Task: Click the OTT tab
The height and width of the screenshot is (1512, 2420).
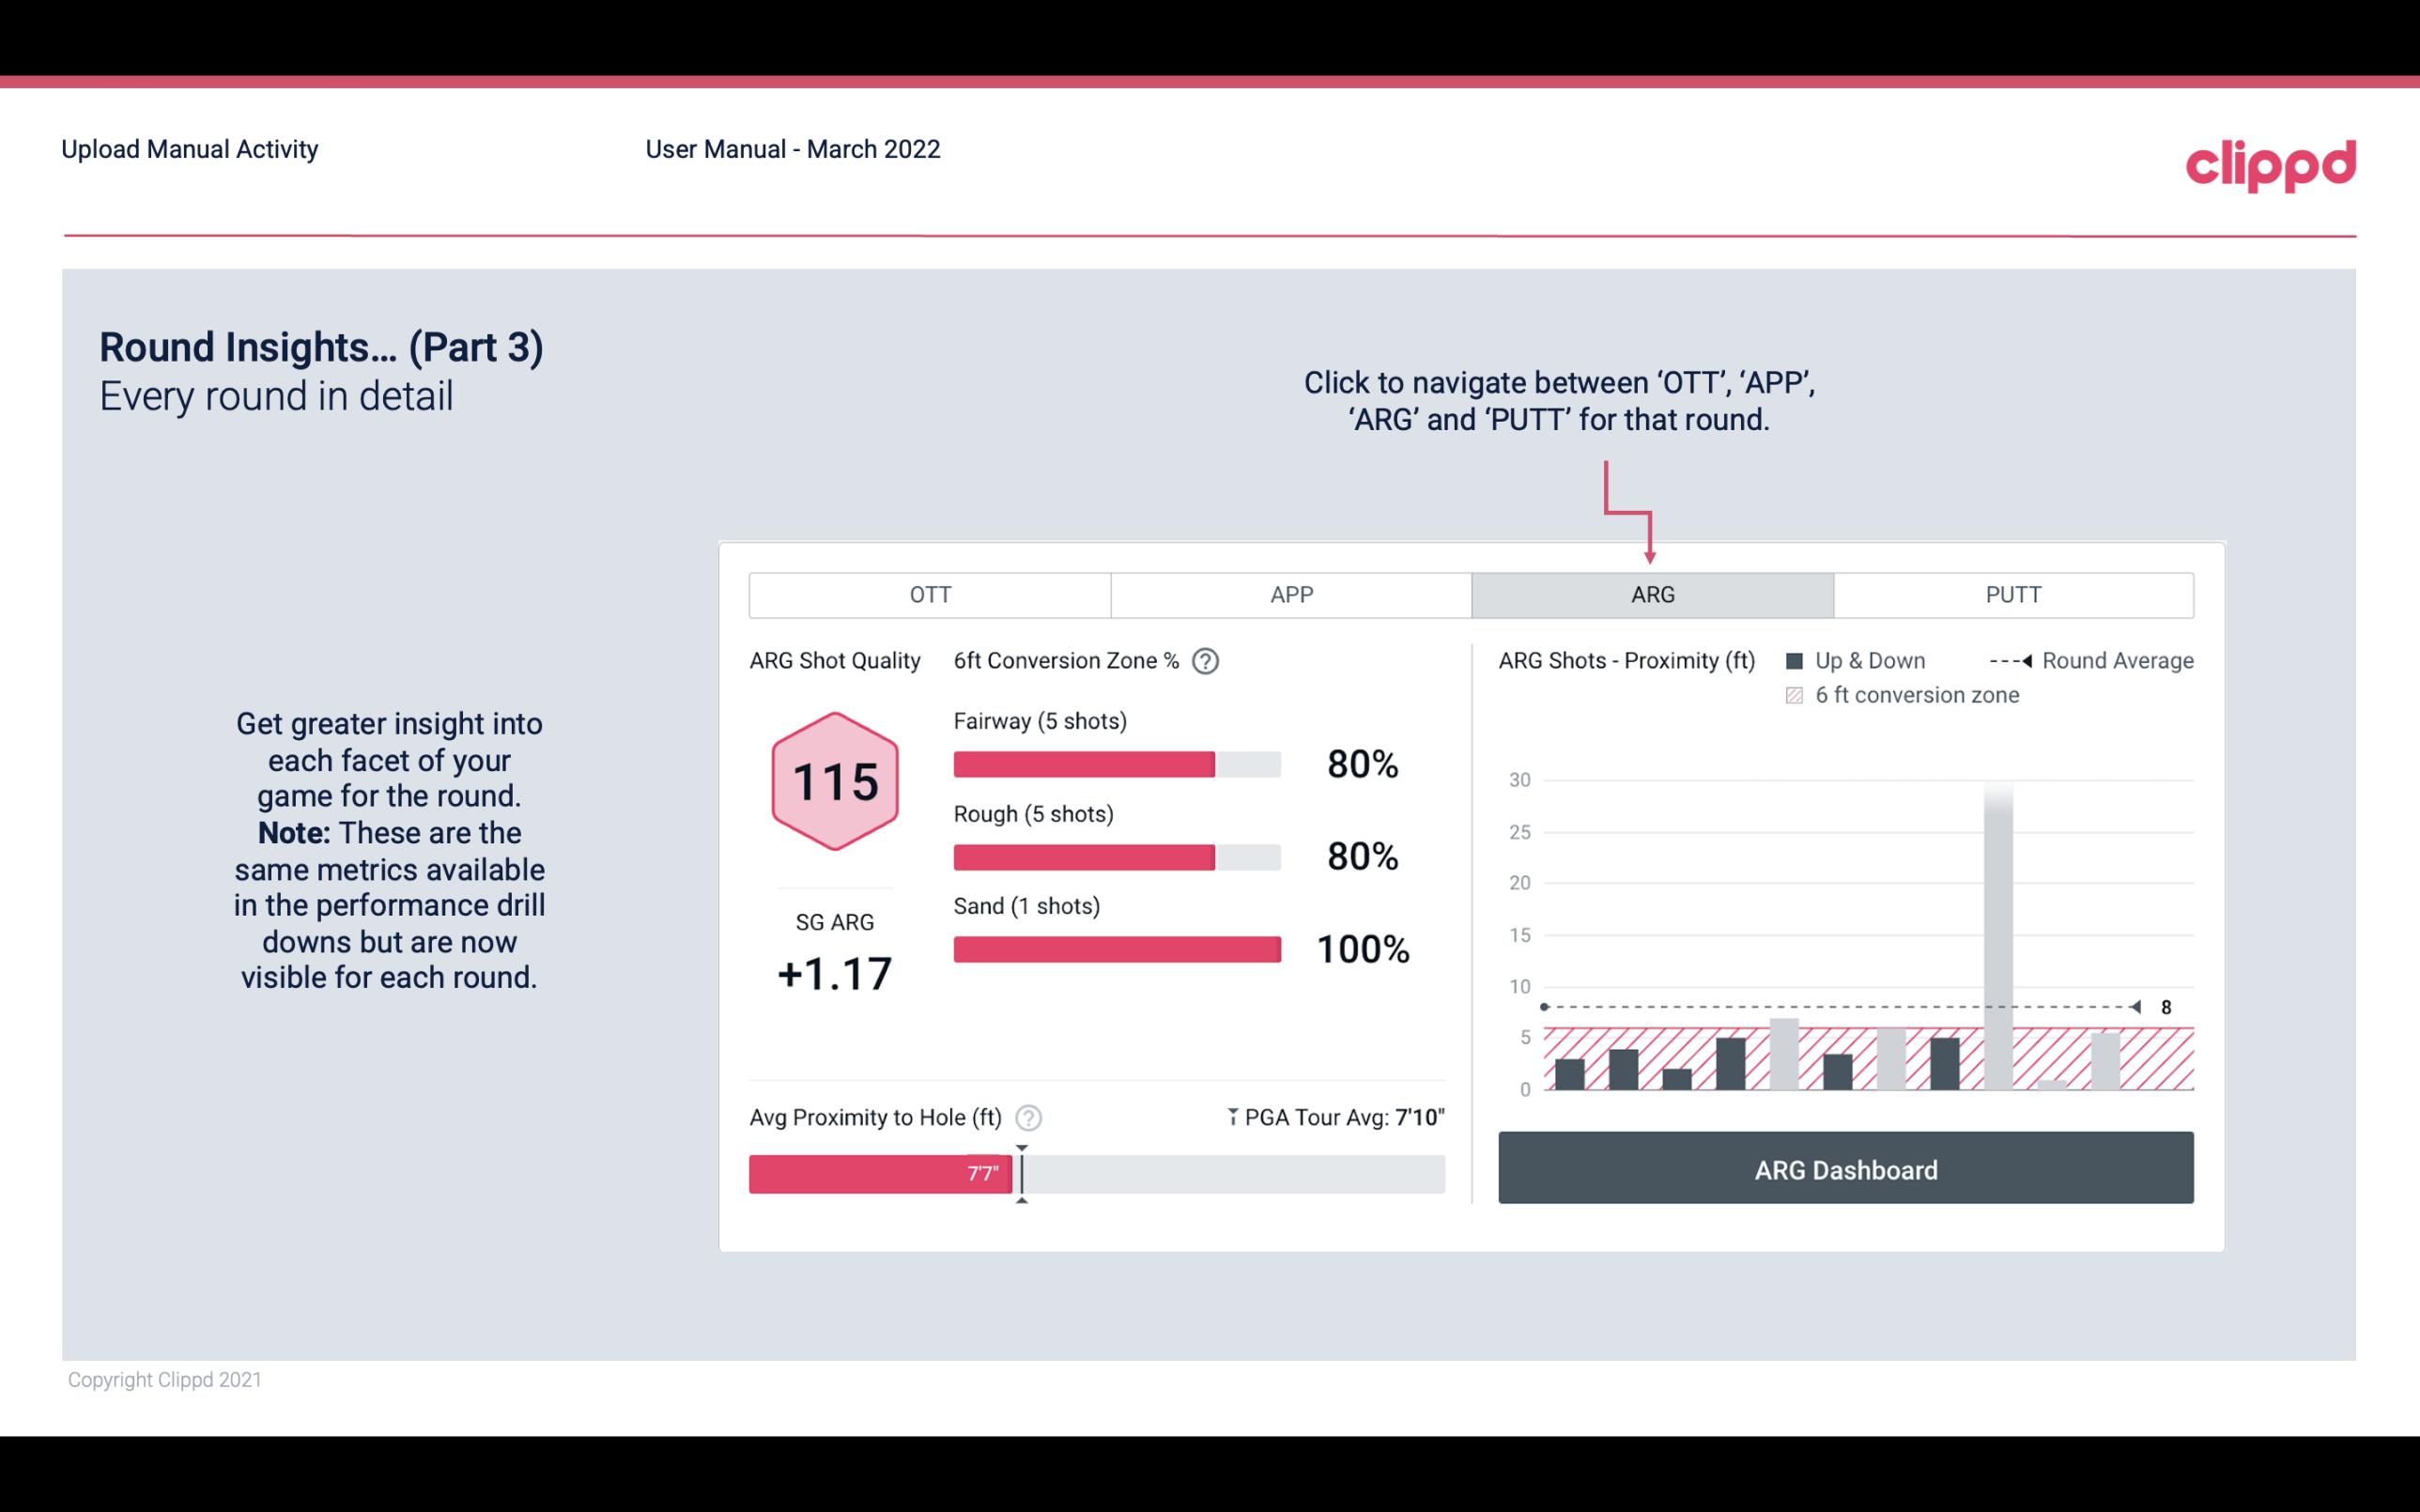Action: pos(933,595)
